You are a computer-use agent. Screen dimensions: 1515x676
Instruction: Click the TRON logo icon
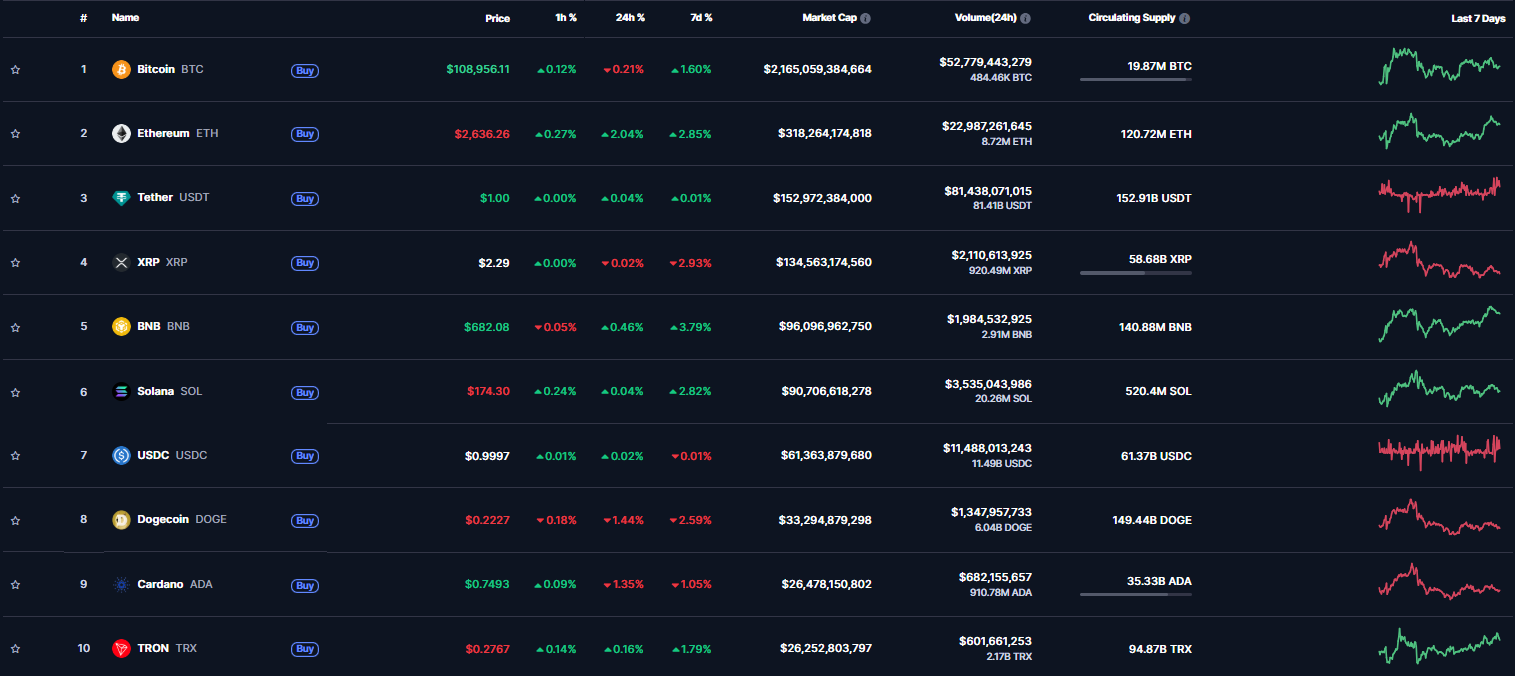pyautogui.click(x=121, y=648)
